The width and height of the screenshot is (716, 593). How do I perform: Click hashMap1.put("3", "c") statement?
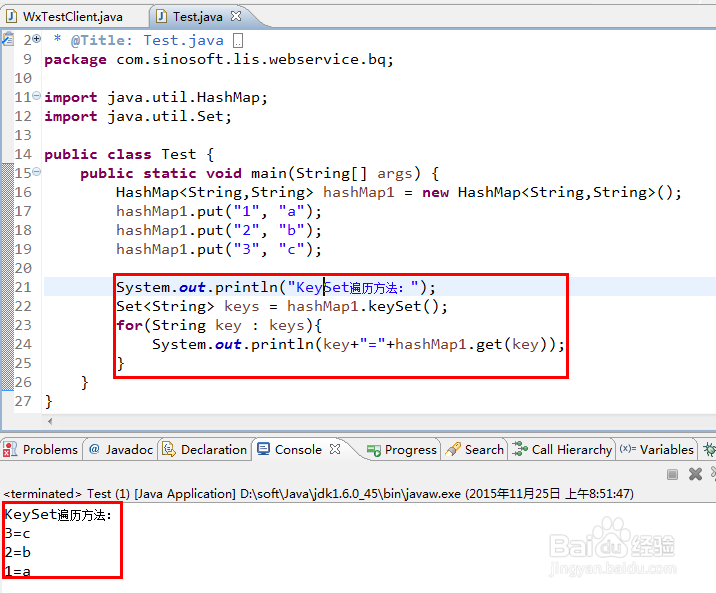pos(219,249)
